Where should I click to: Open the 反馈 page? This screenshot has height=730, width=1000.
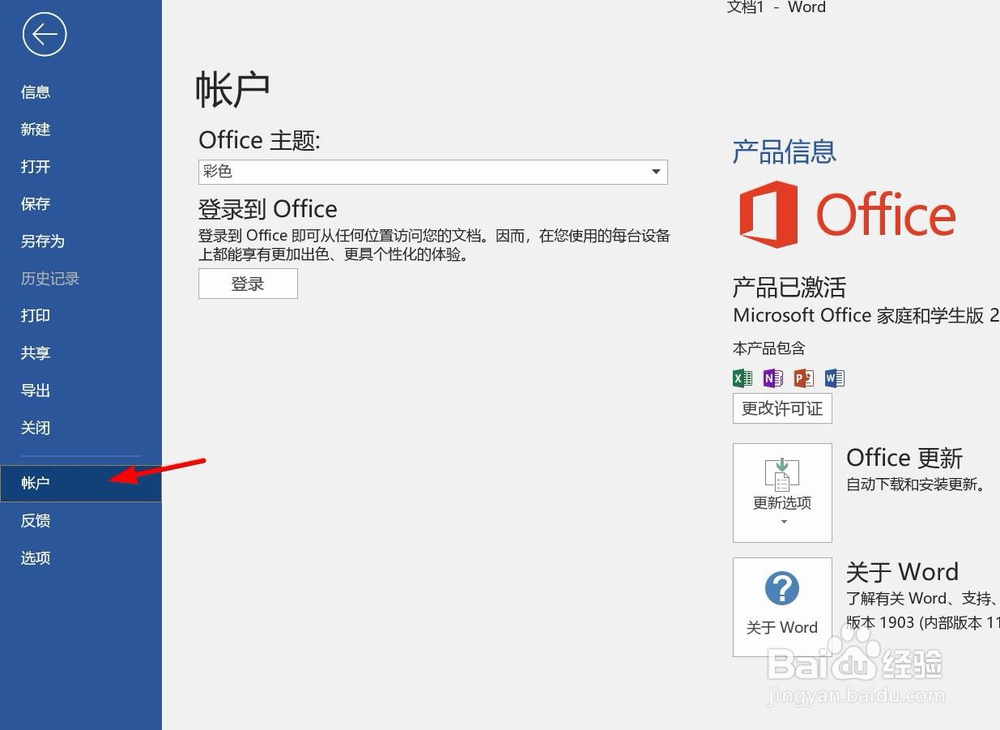pyautogui.click(x=35, y=521)
